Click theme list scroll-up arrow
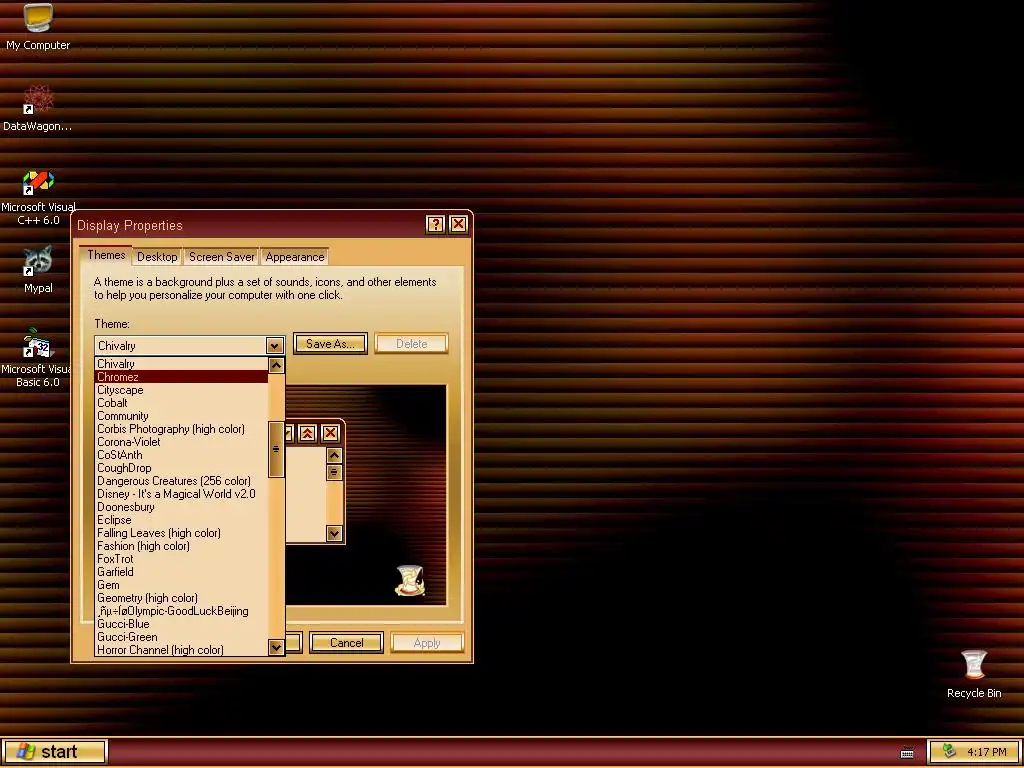The width and height of the screenshot is (1024, 768). click(x=276, y=366)
